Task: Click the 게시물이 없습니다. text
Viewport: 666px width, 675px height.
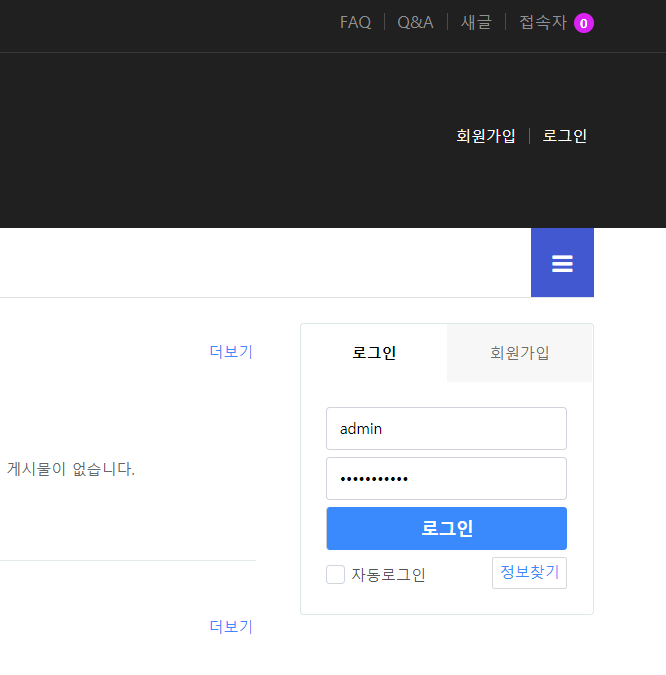Action: point(71,469)
